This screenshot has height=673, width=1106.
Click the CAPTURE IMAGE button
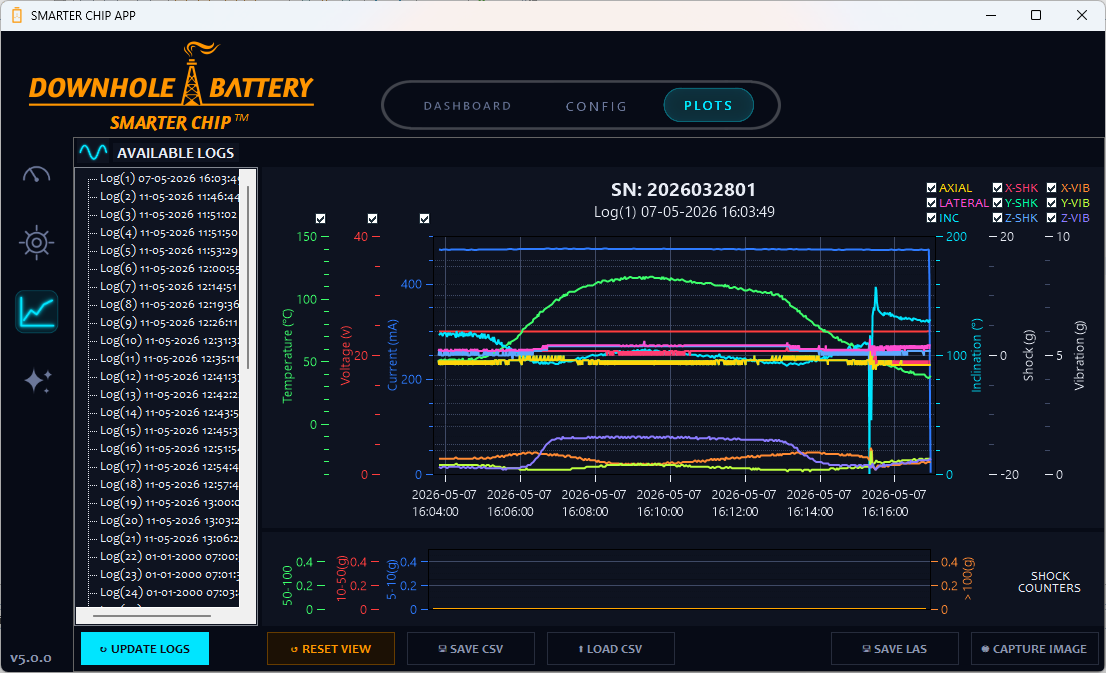[x=1034, y=649]
